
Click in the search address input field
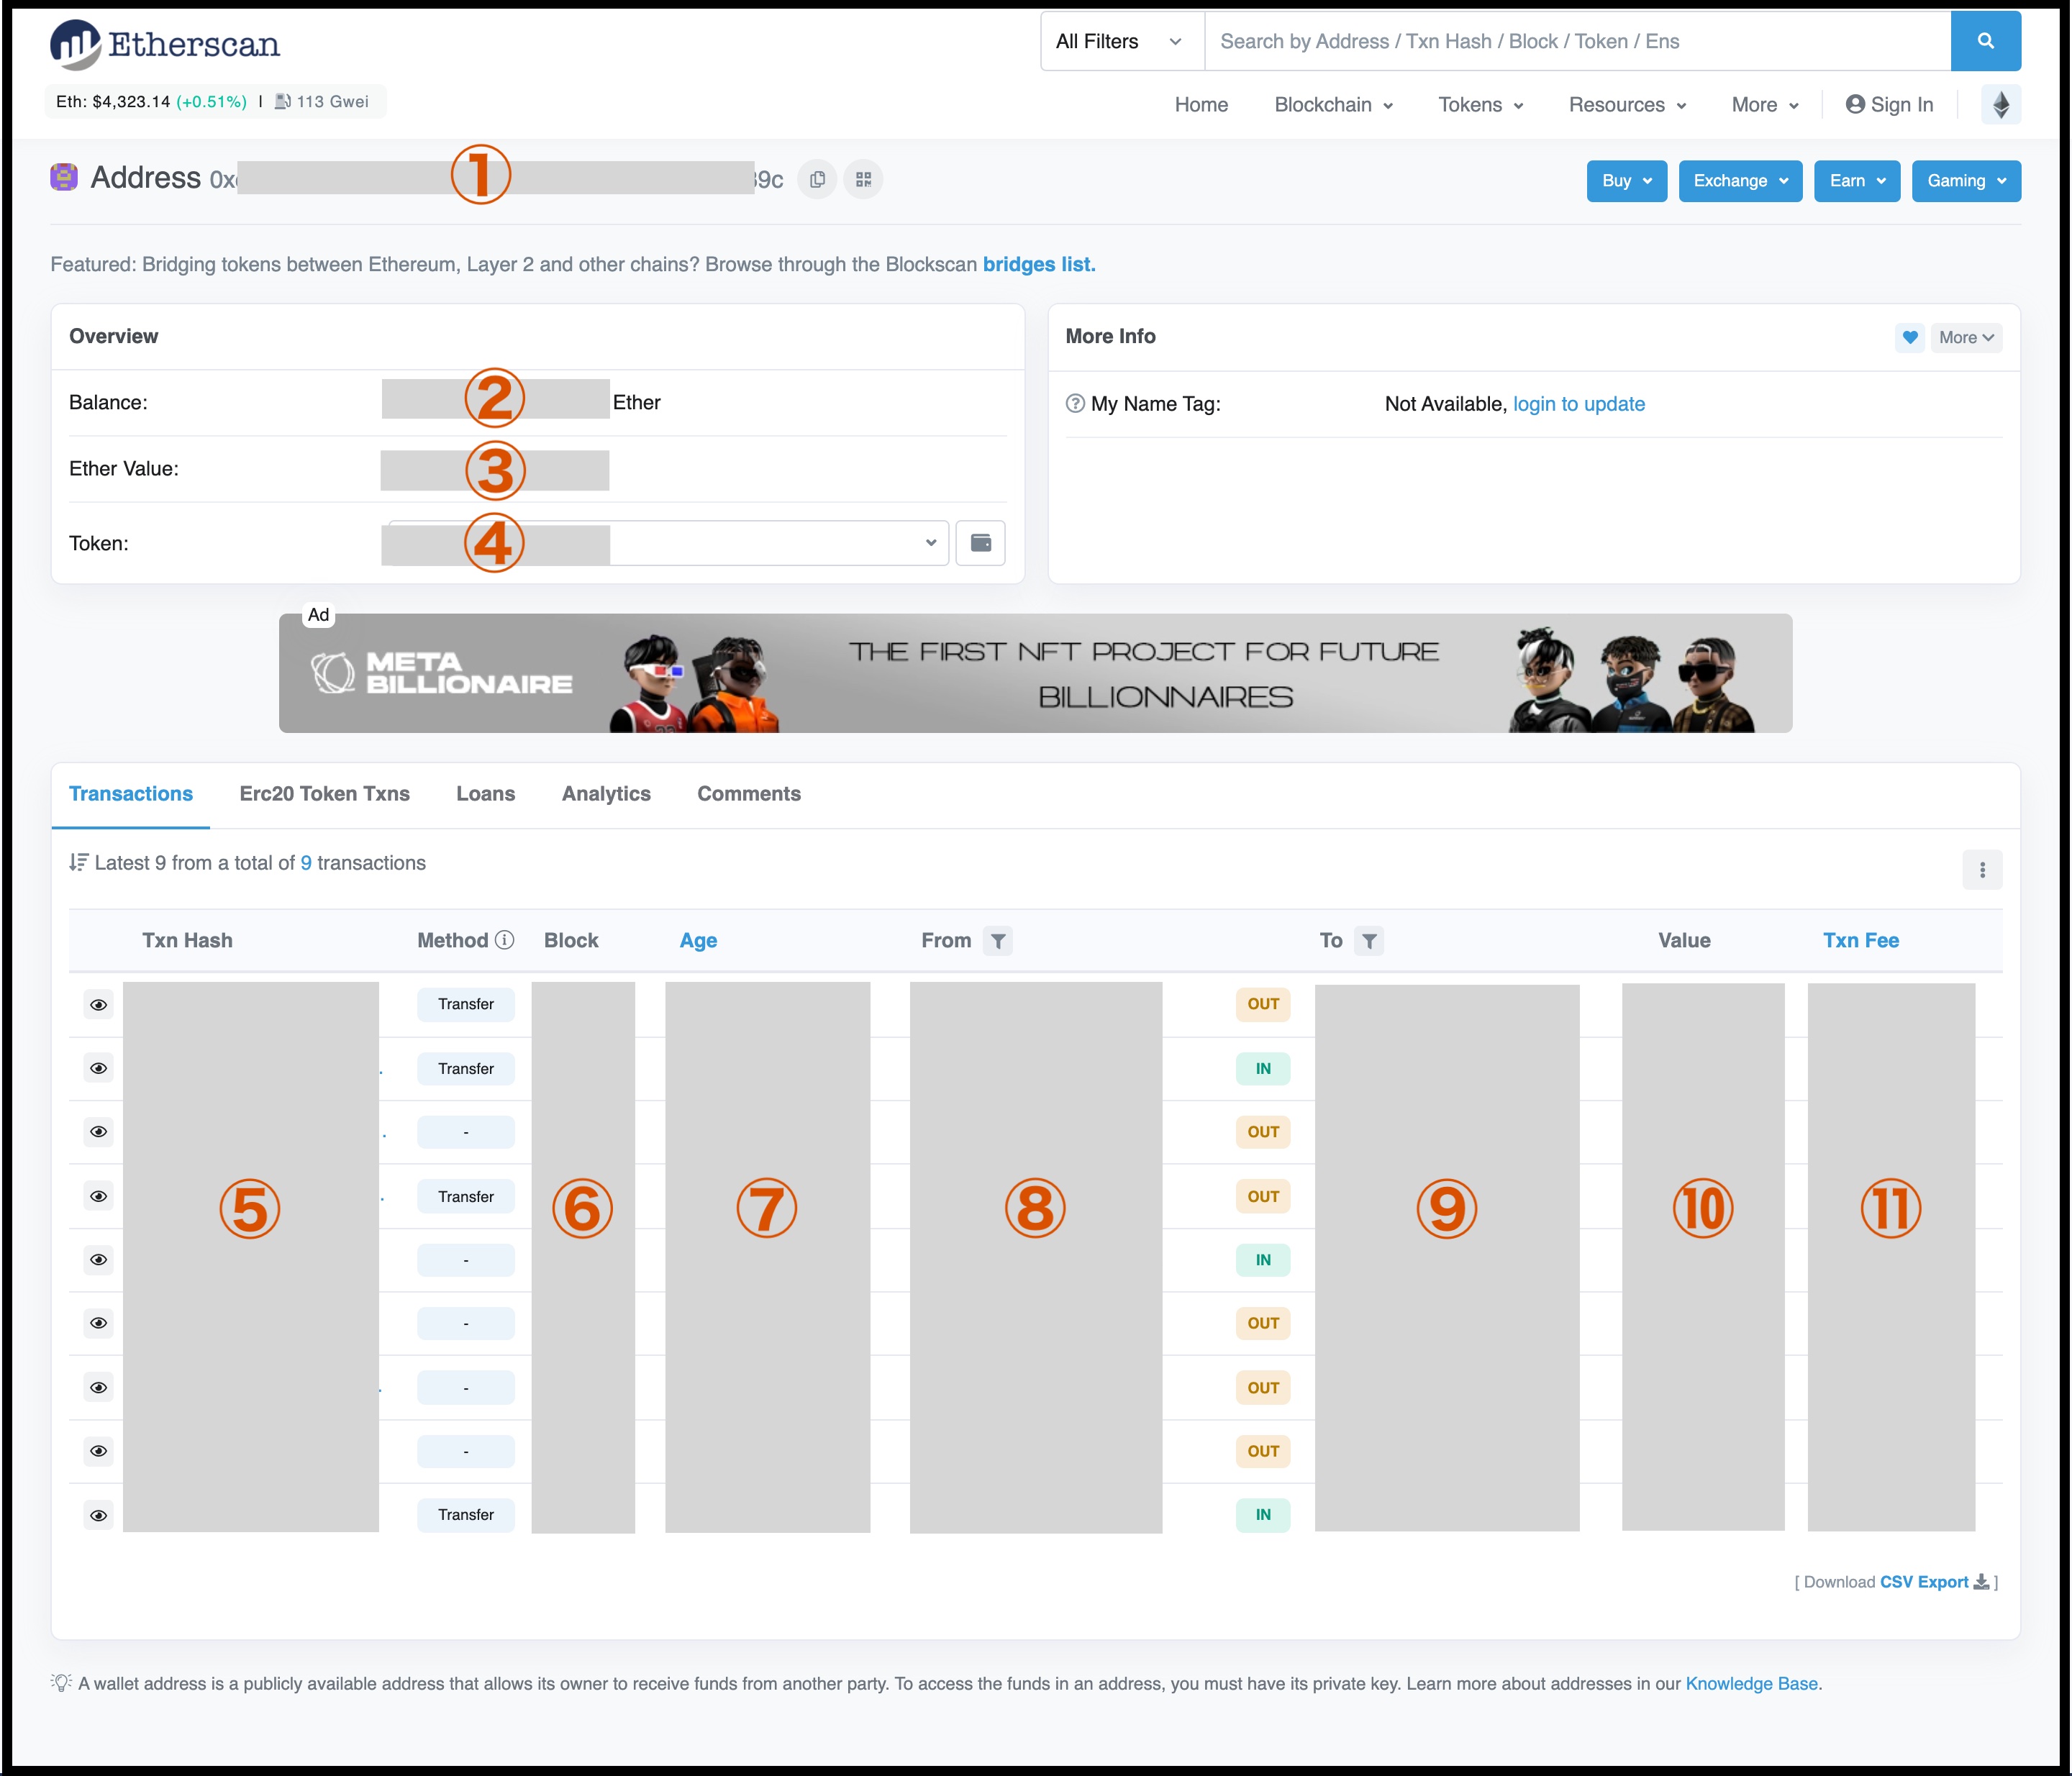tap(1577, 41)
